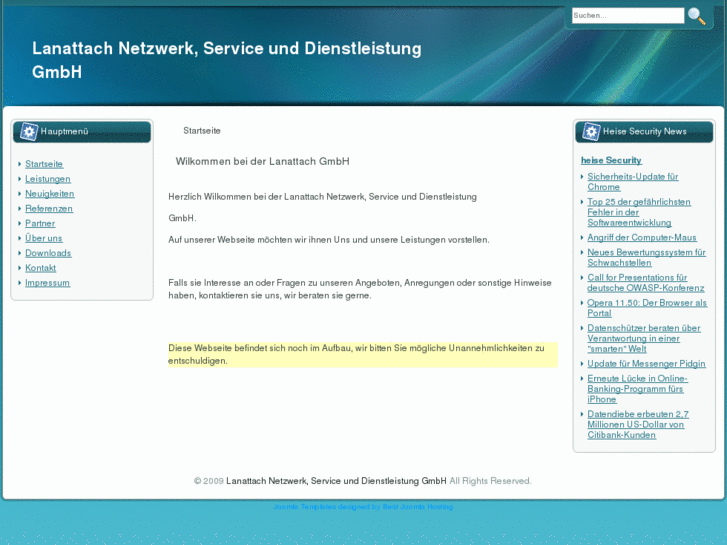Viewport: 727px width, 545px height.
Task: Read Angriff der Computer-Maus article
Action: (641, 238)
